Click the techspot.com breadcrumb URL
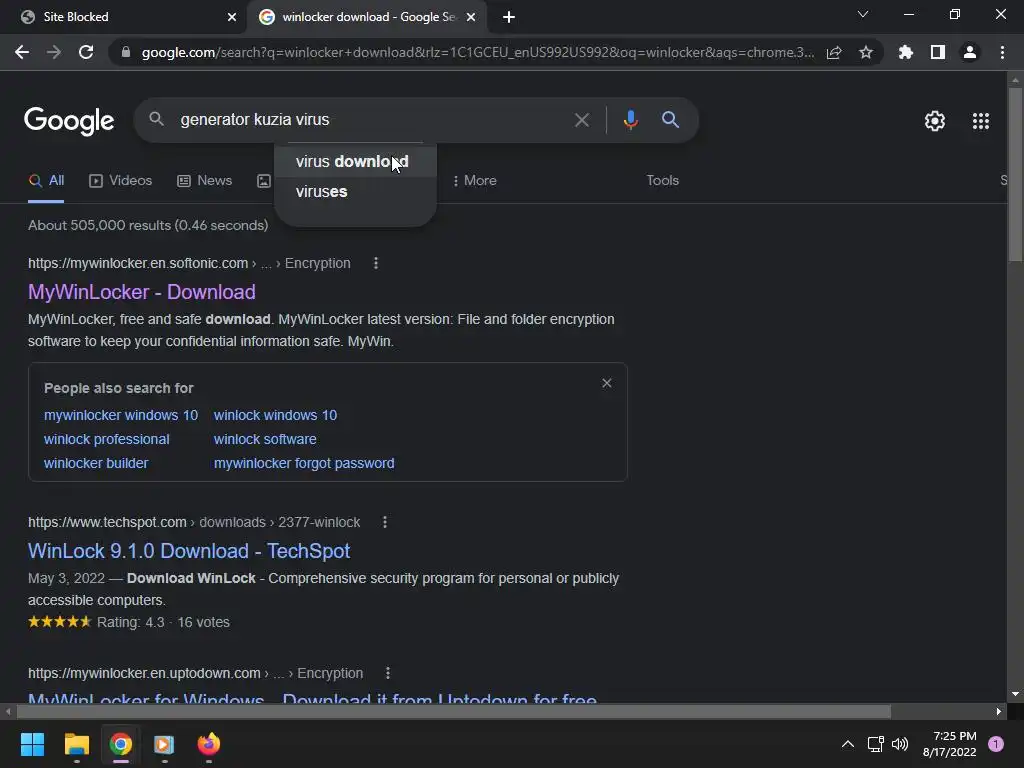1024x768 pixels. 194,522
